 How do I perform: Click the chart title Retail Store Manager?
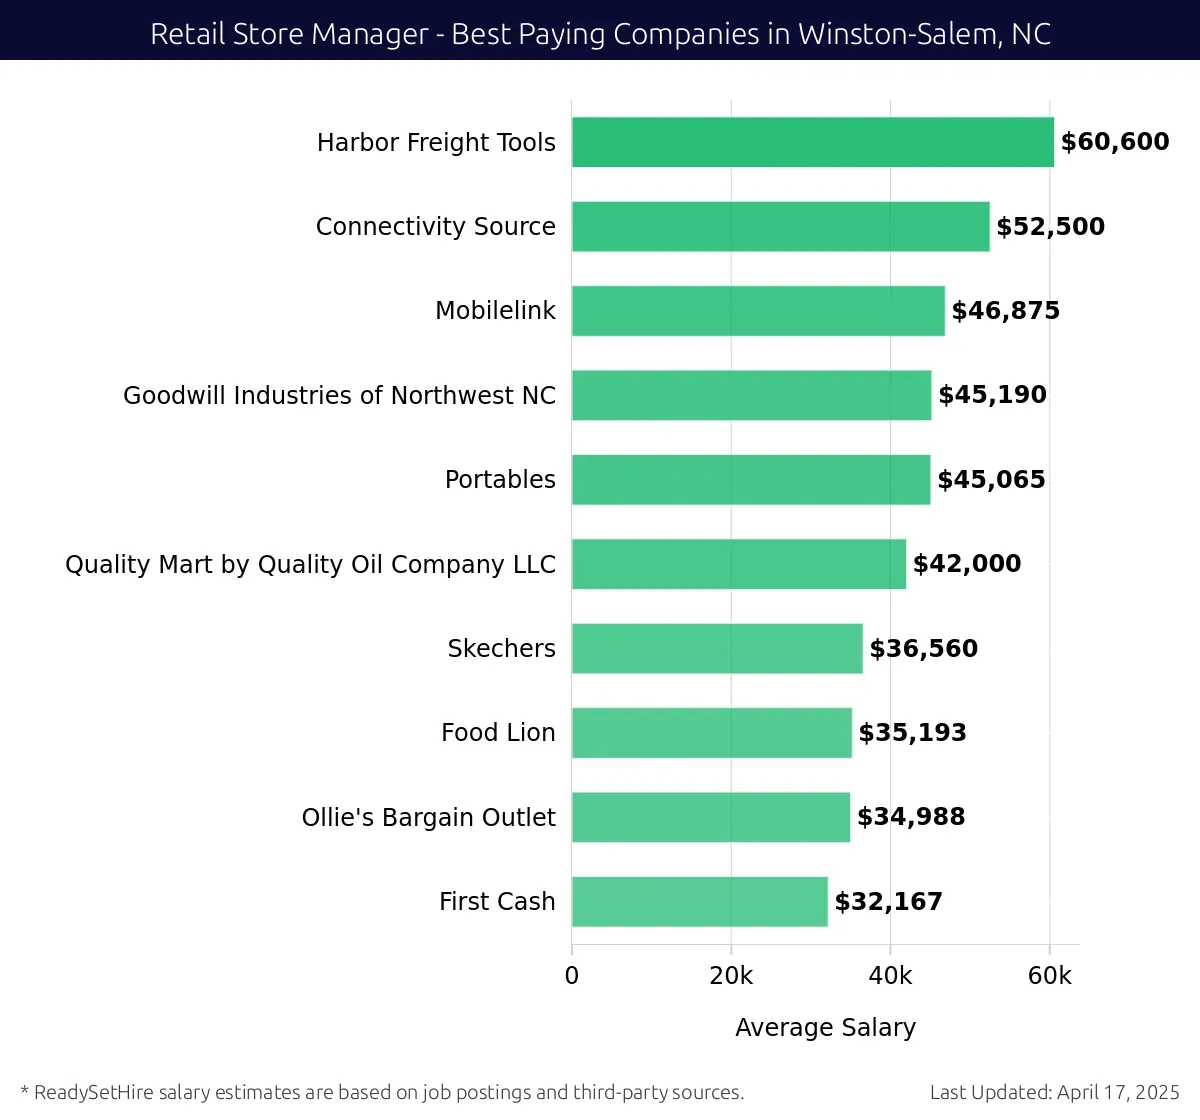click(600, 34)
